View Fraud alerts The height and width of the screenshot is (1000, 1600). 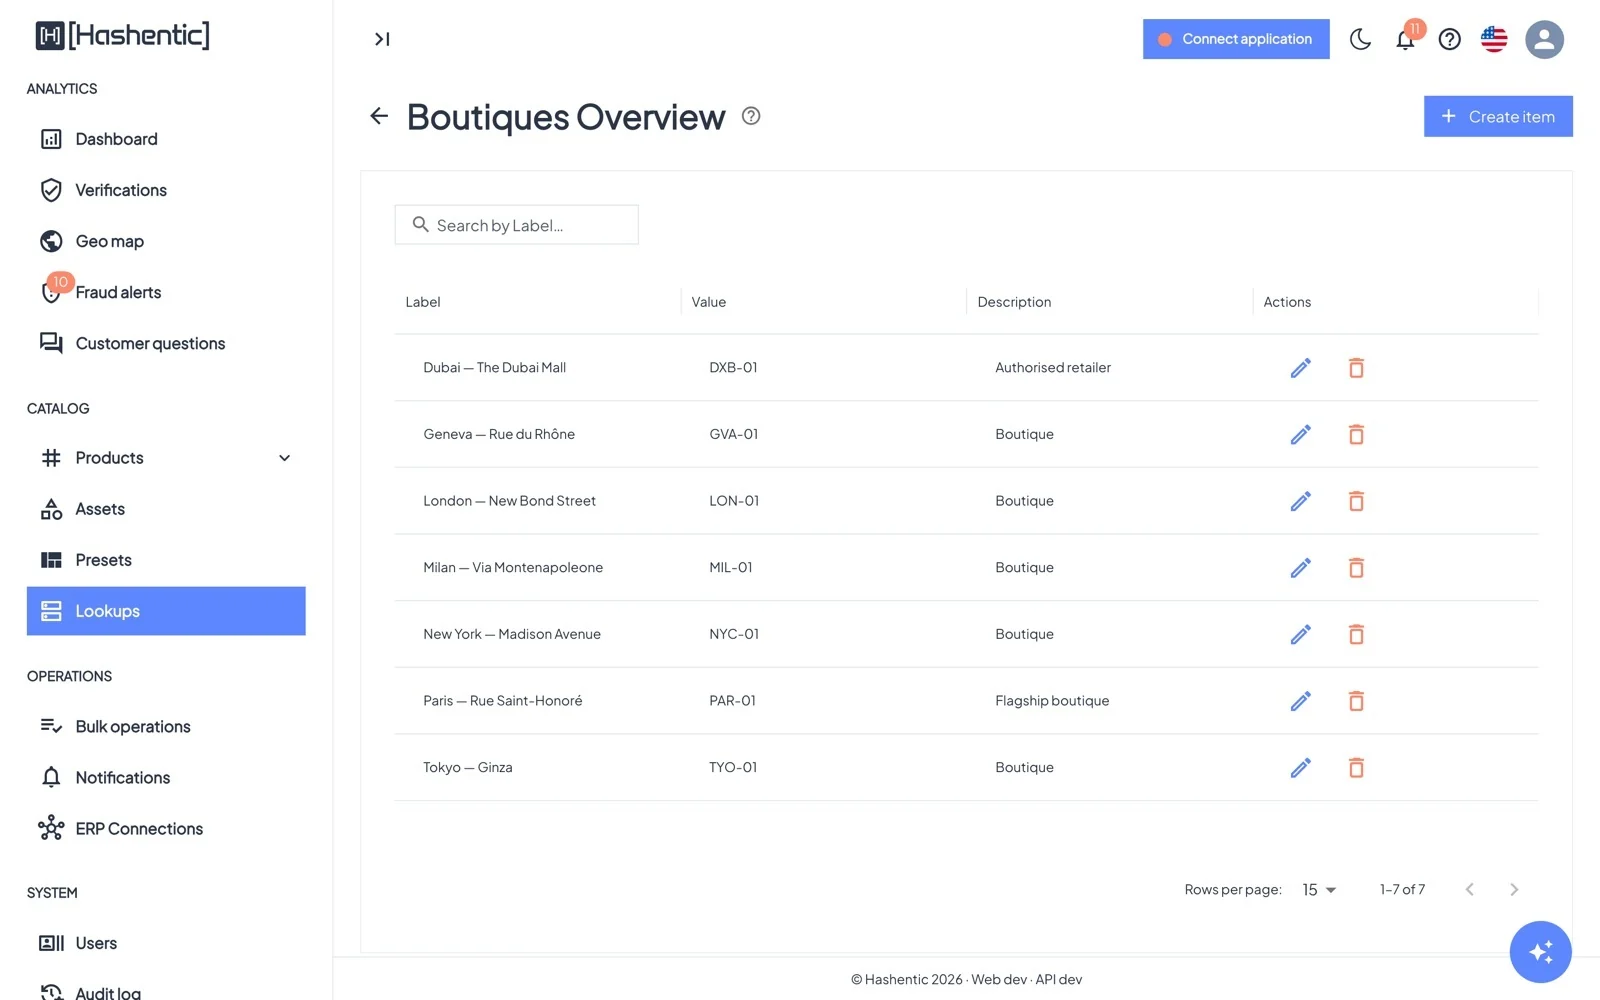click(166, 292)
